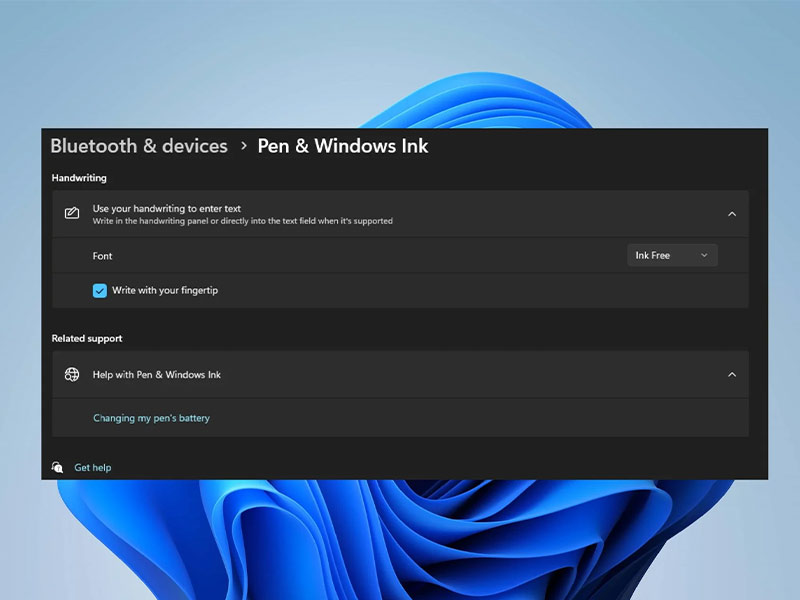This screenshot has height=600, width=800.
Task: Go back to Bluetooth & devices breadcrumb
Action: [x=139, y=146]
